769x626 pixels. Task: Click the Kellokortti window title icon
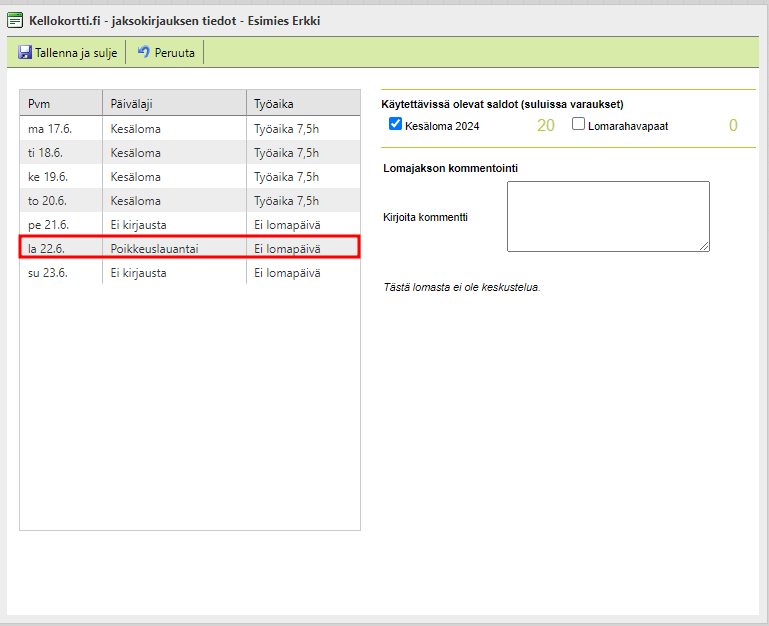coord(15,20)
